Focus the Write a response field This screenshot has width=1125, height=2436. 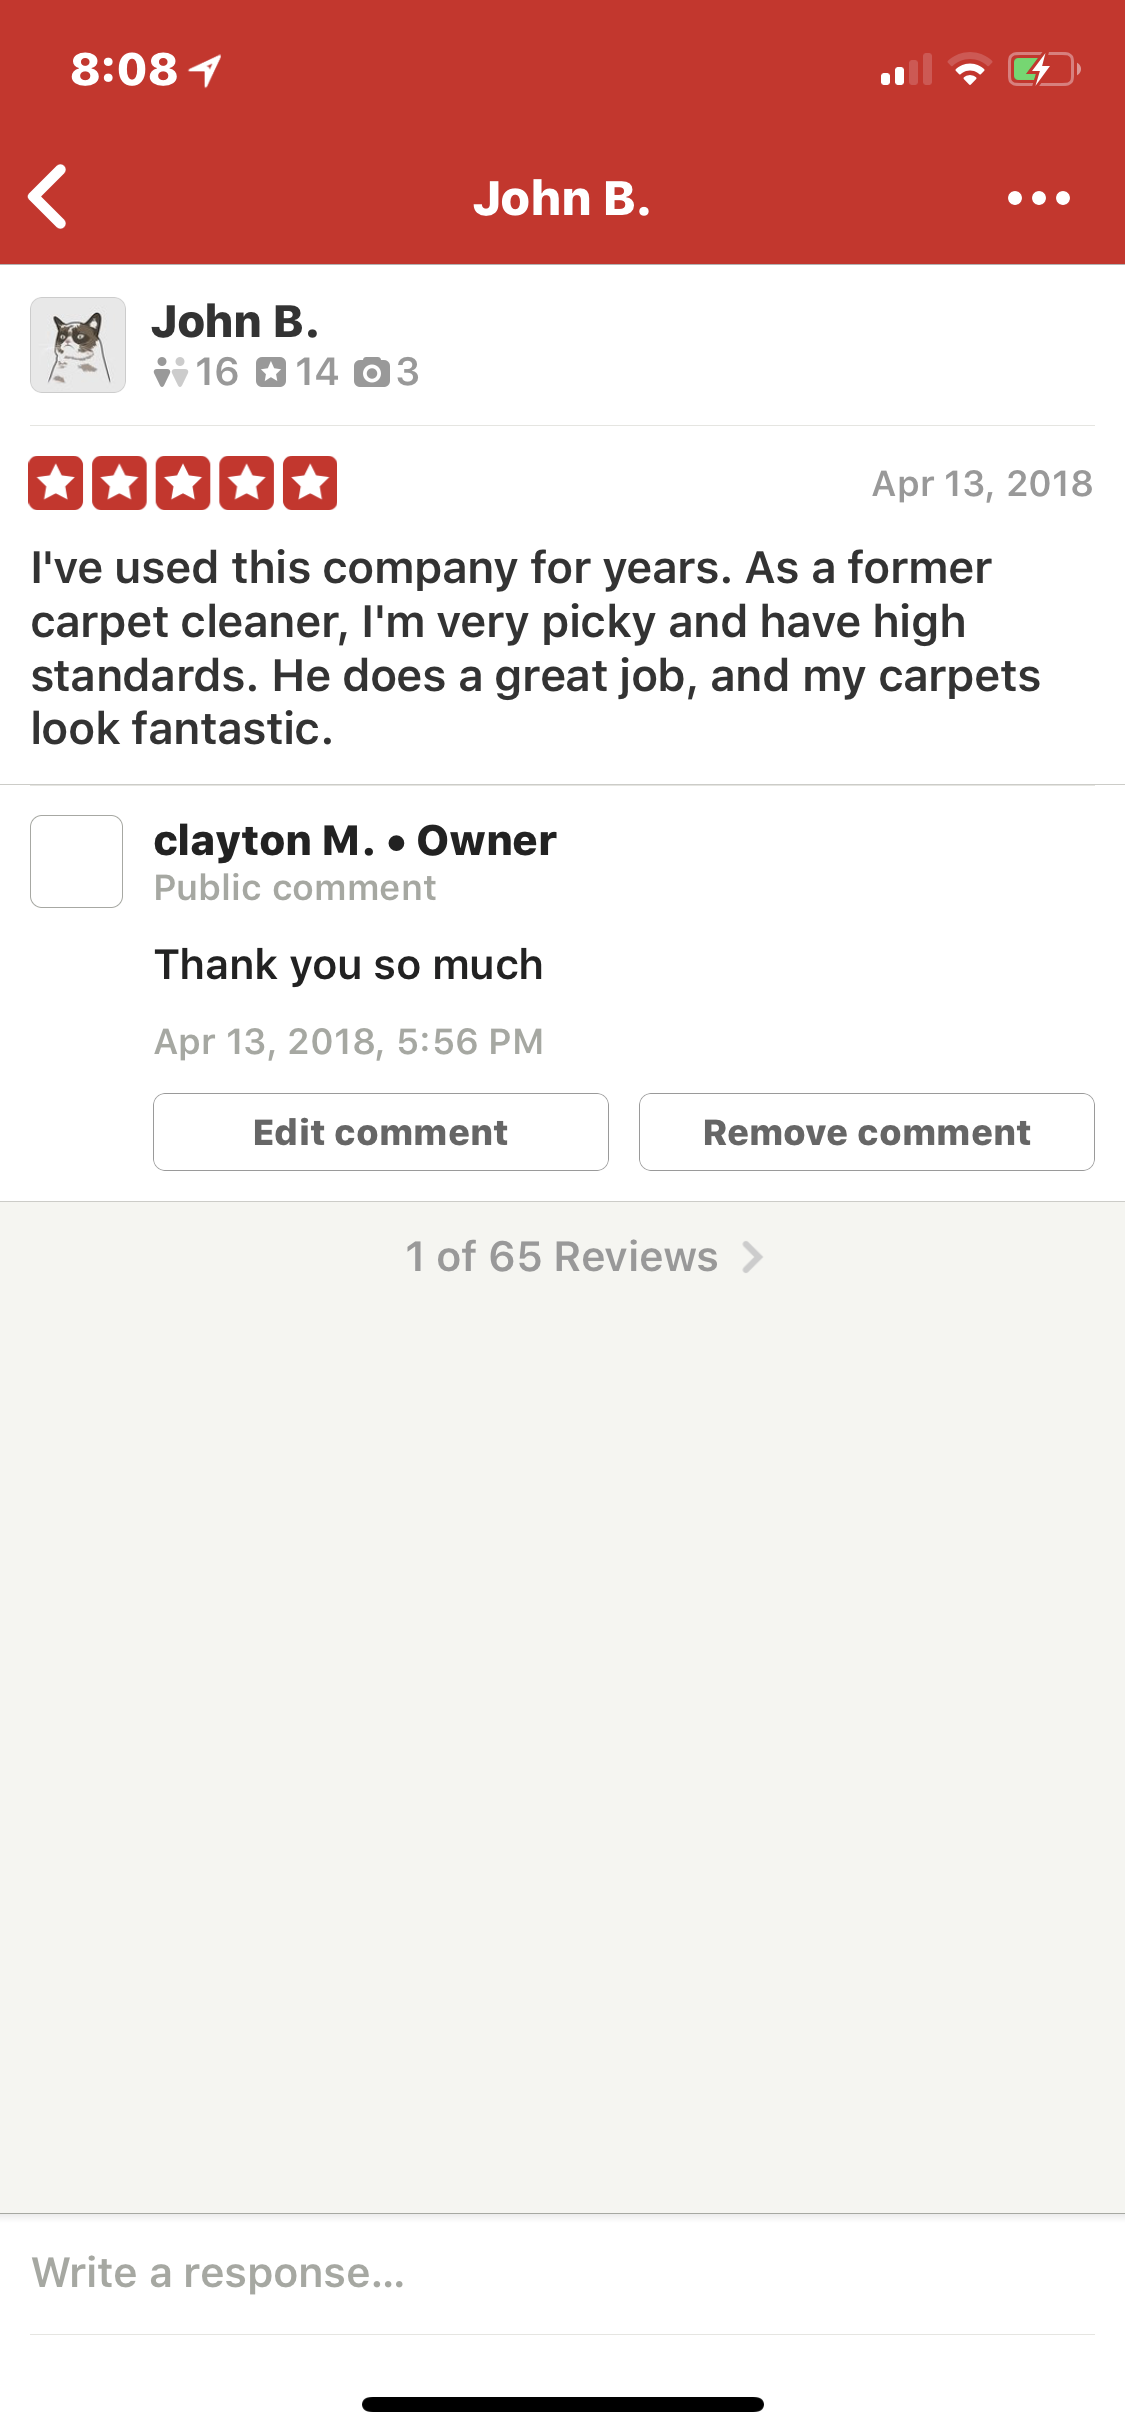560,2273
